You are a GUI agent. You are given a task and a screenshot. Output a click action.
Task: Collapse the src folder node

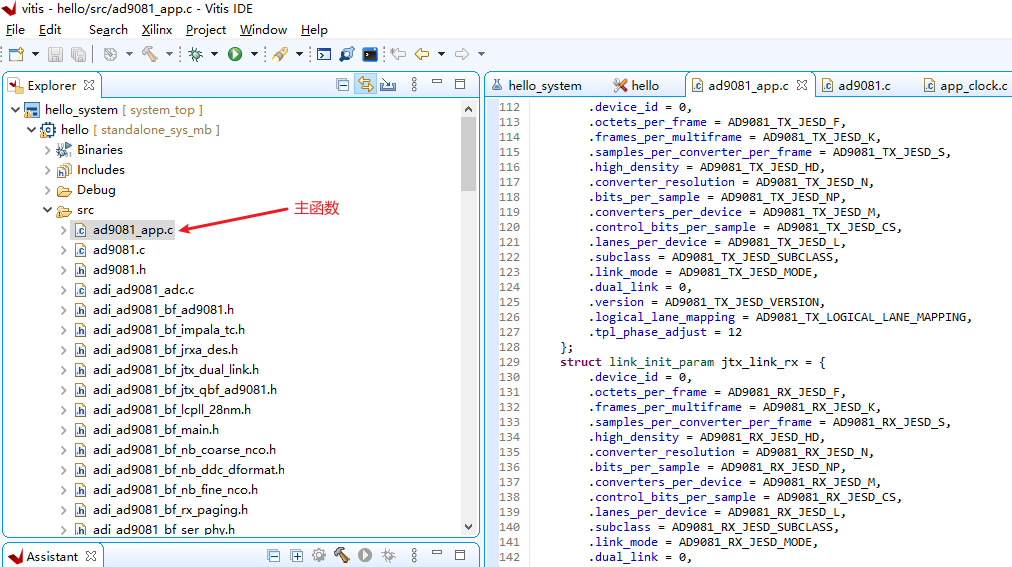pyautogui.click(x=47, y=210)
